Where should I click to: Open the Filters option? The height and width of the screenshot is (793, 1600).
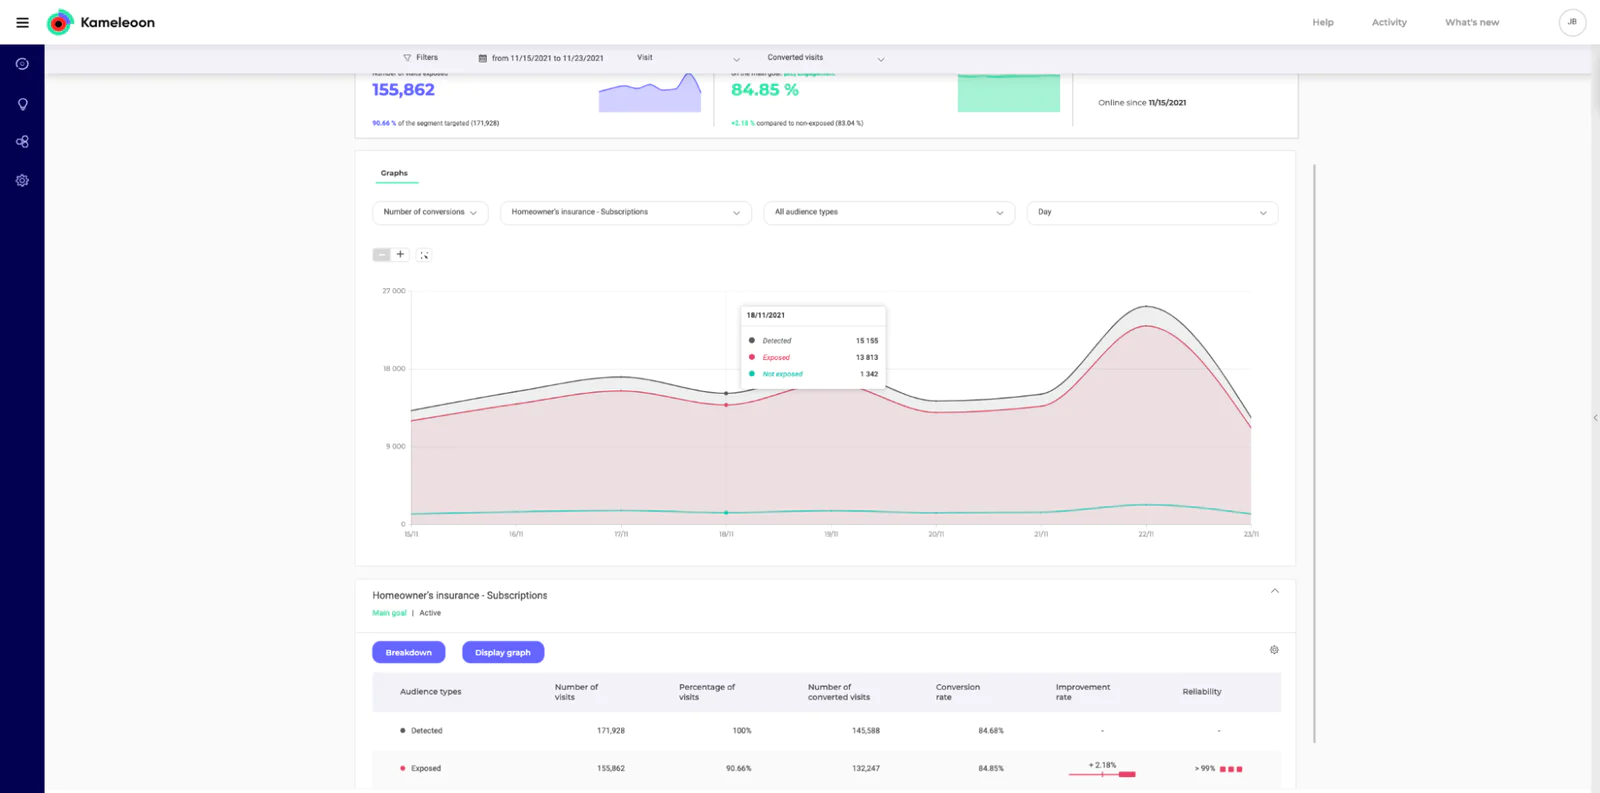click(421, 58)
